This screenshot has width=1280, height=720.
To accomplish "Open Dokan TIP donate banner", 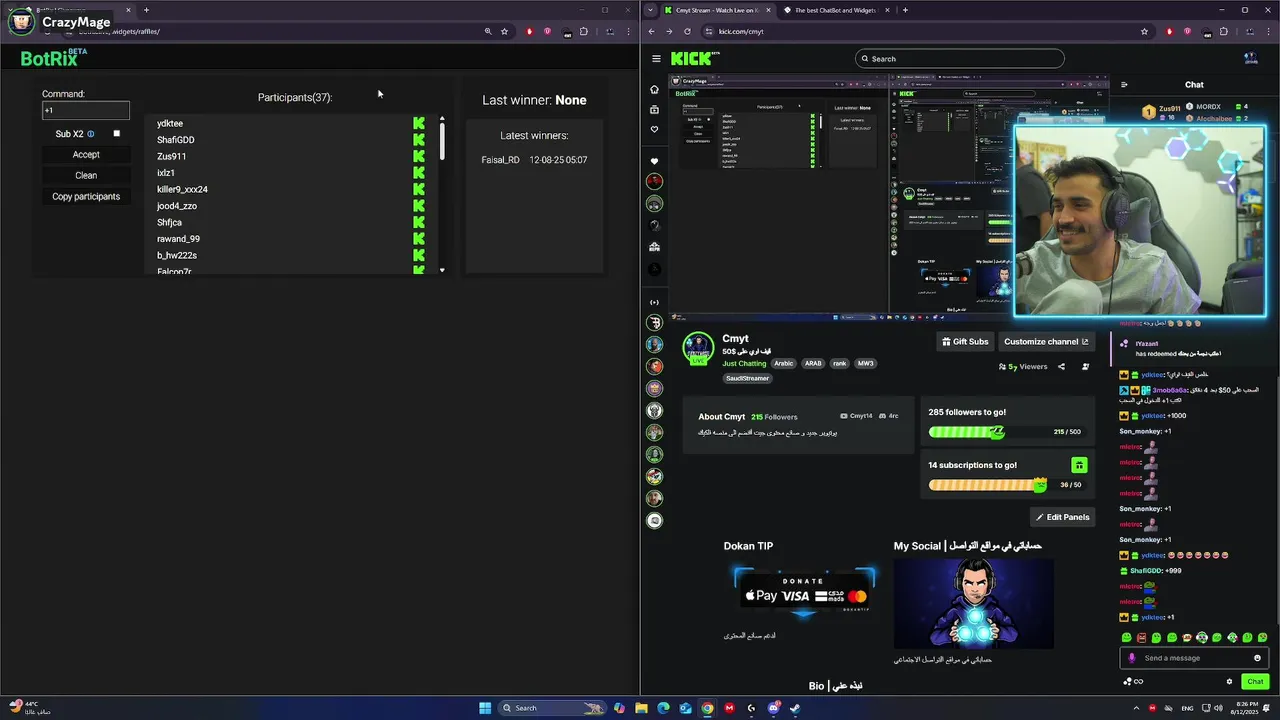I will click(803, 594).
